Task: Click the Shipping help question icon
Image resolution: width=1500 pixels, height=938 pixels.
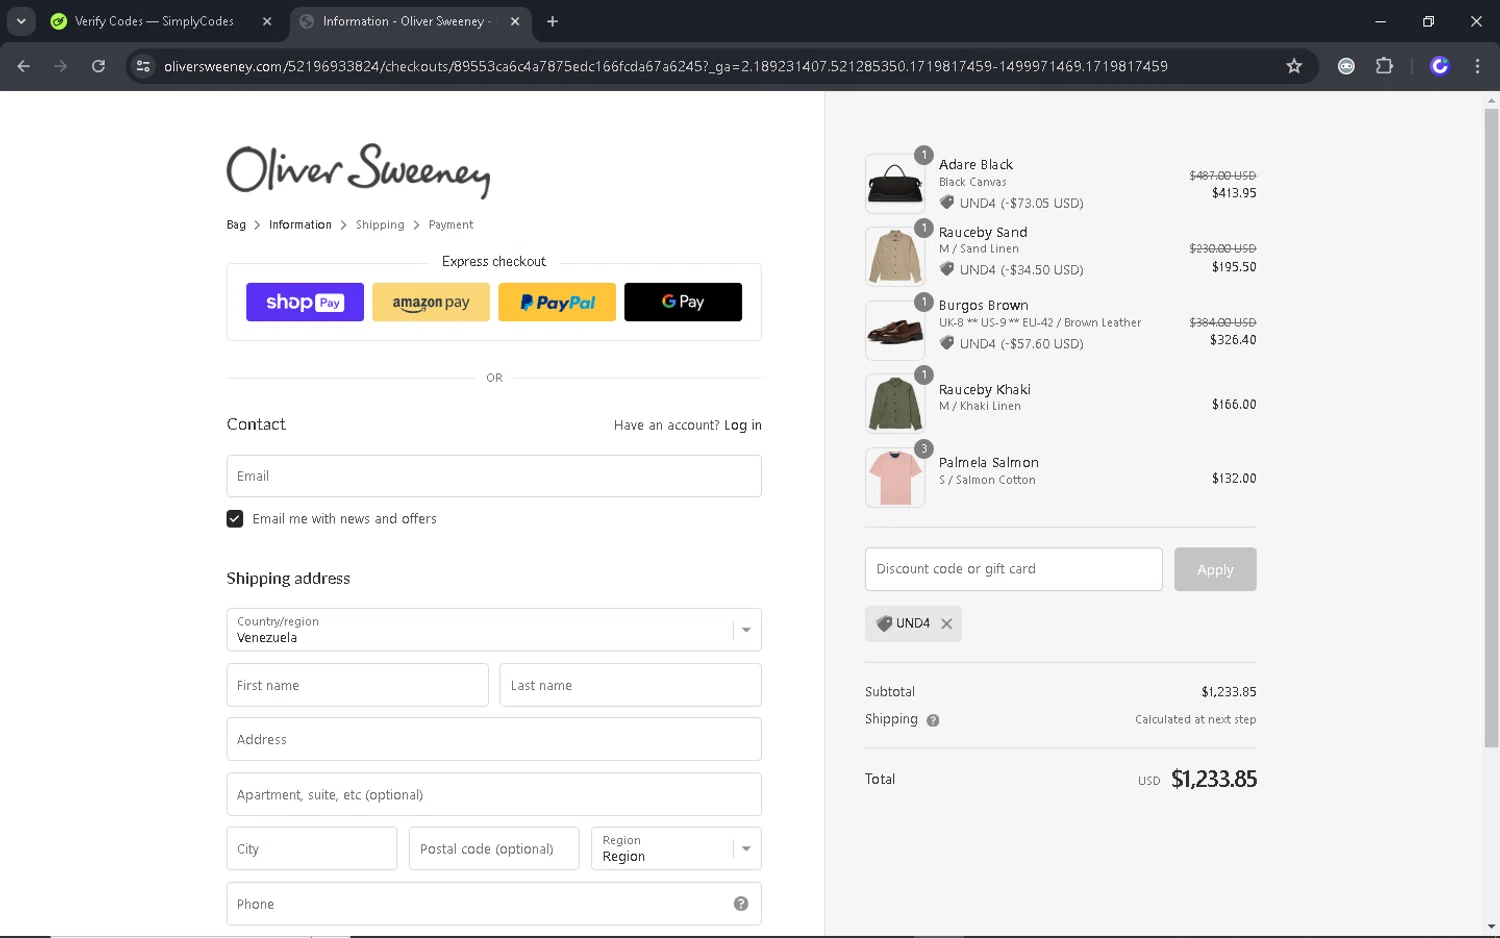Action: click(x=932, y=720)
